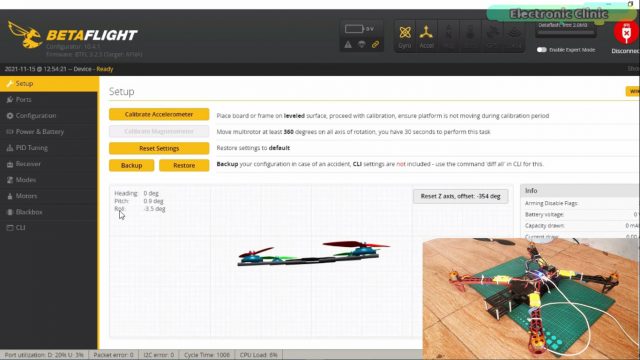
Task: Click the Betaflight bee logo
Action: pyautogui.click(x=25, y=35)
